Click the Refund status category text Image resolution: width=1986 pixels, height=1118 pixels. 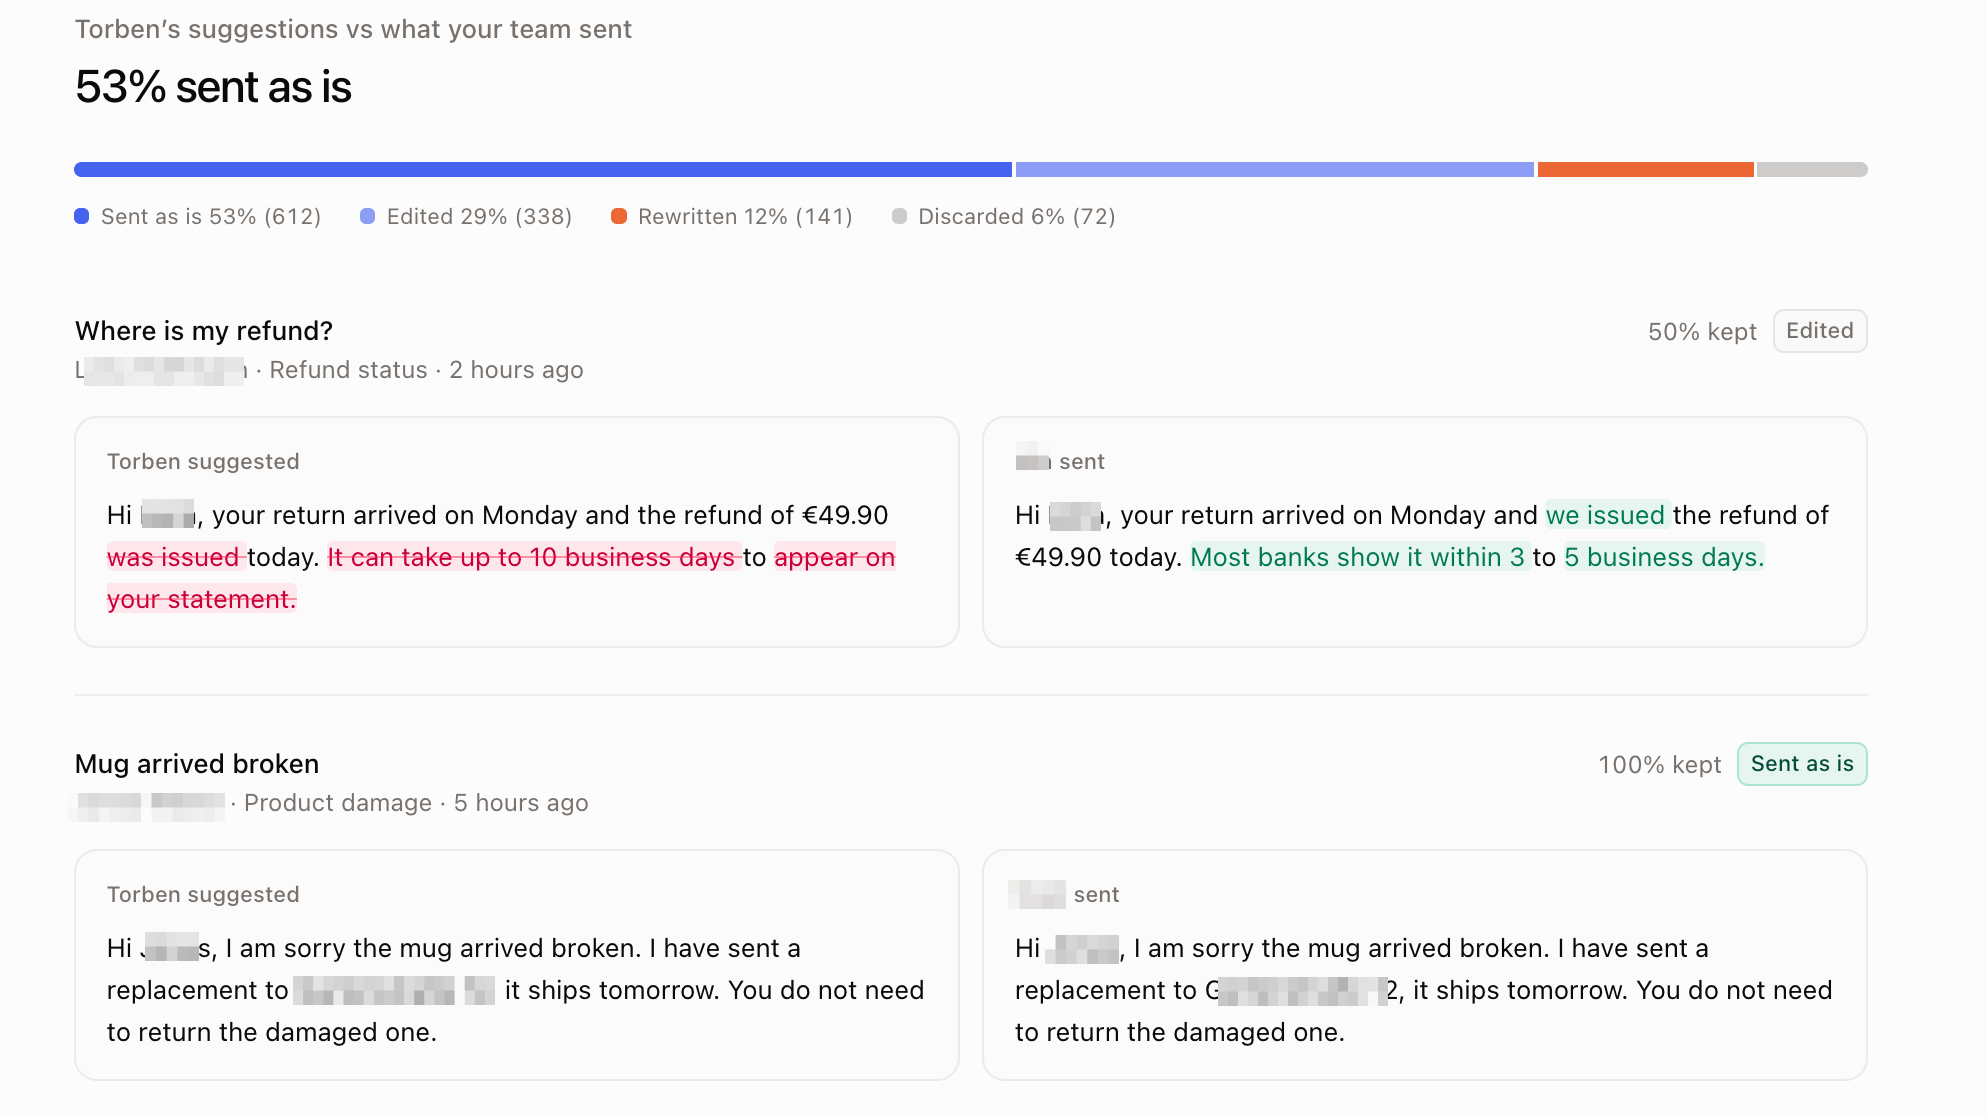pos(348,370)
